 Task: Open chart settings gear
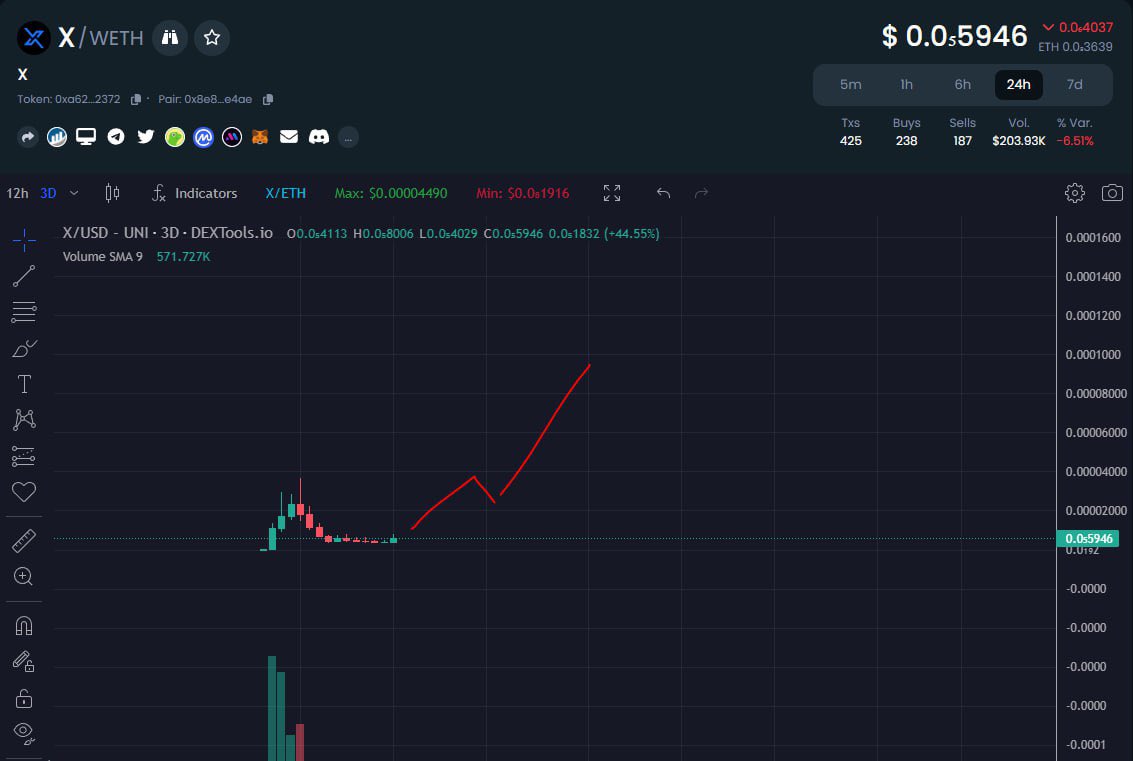(x=1074, y=193)
